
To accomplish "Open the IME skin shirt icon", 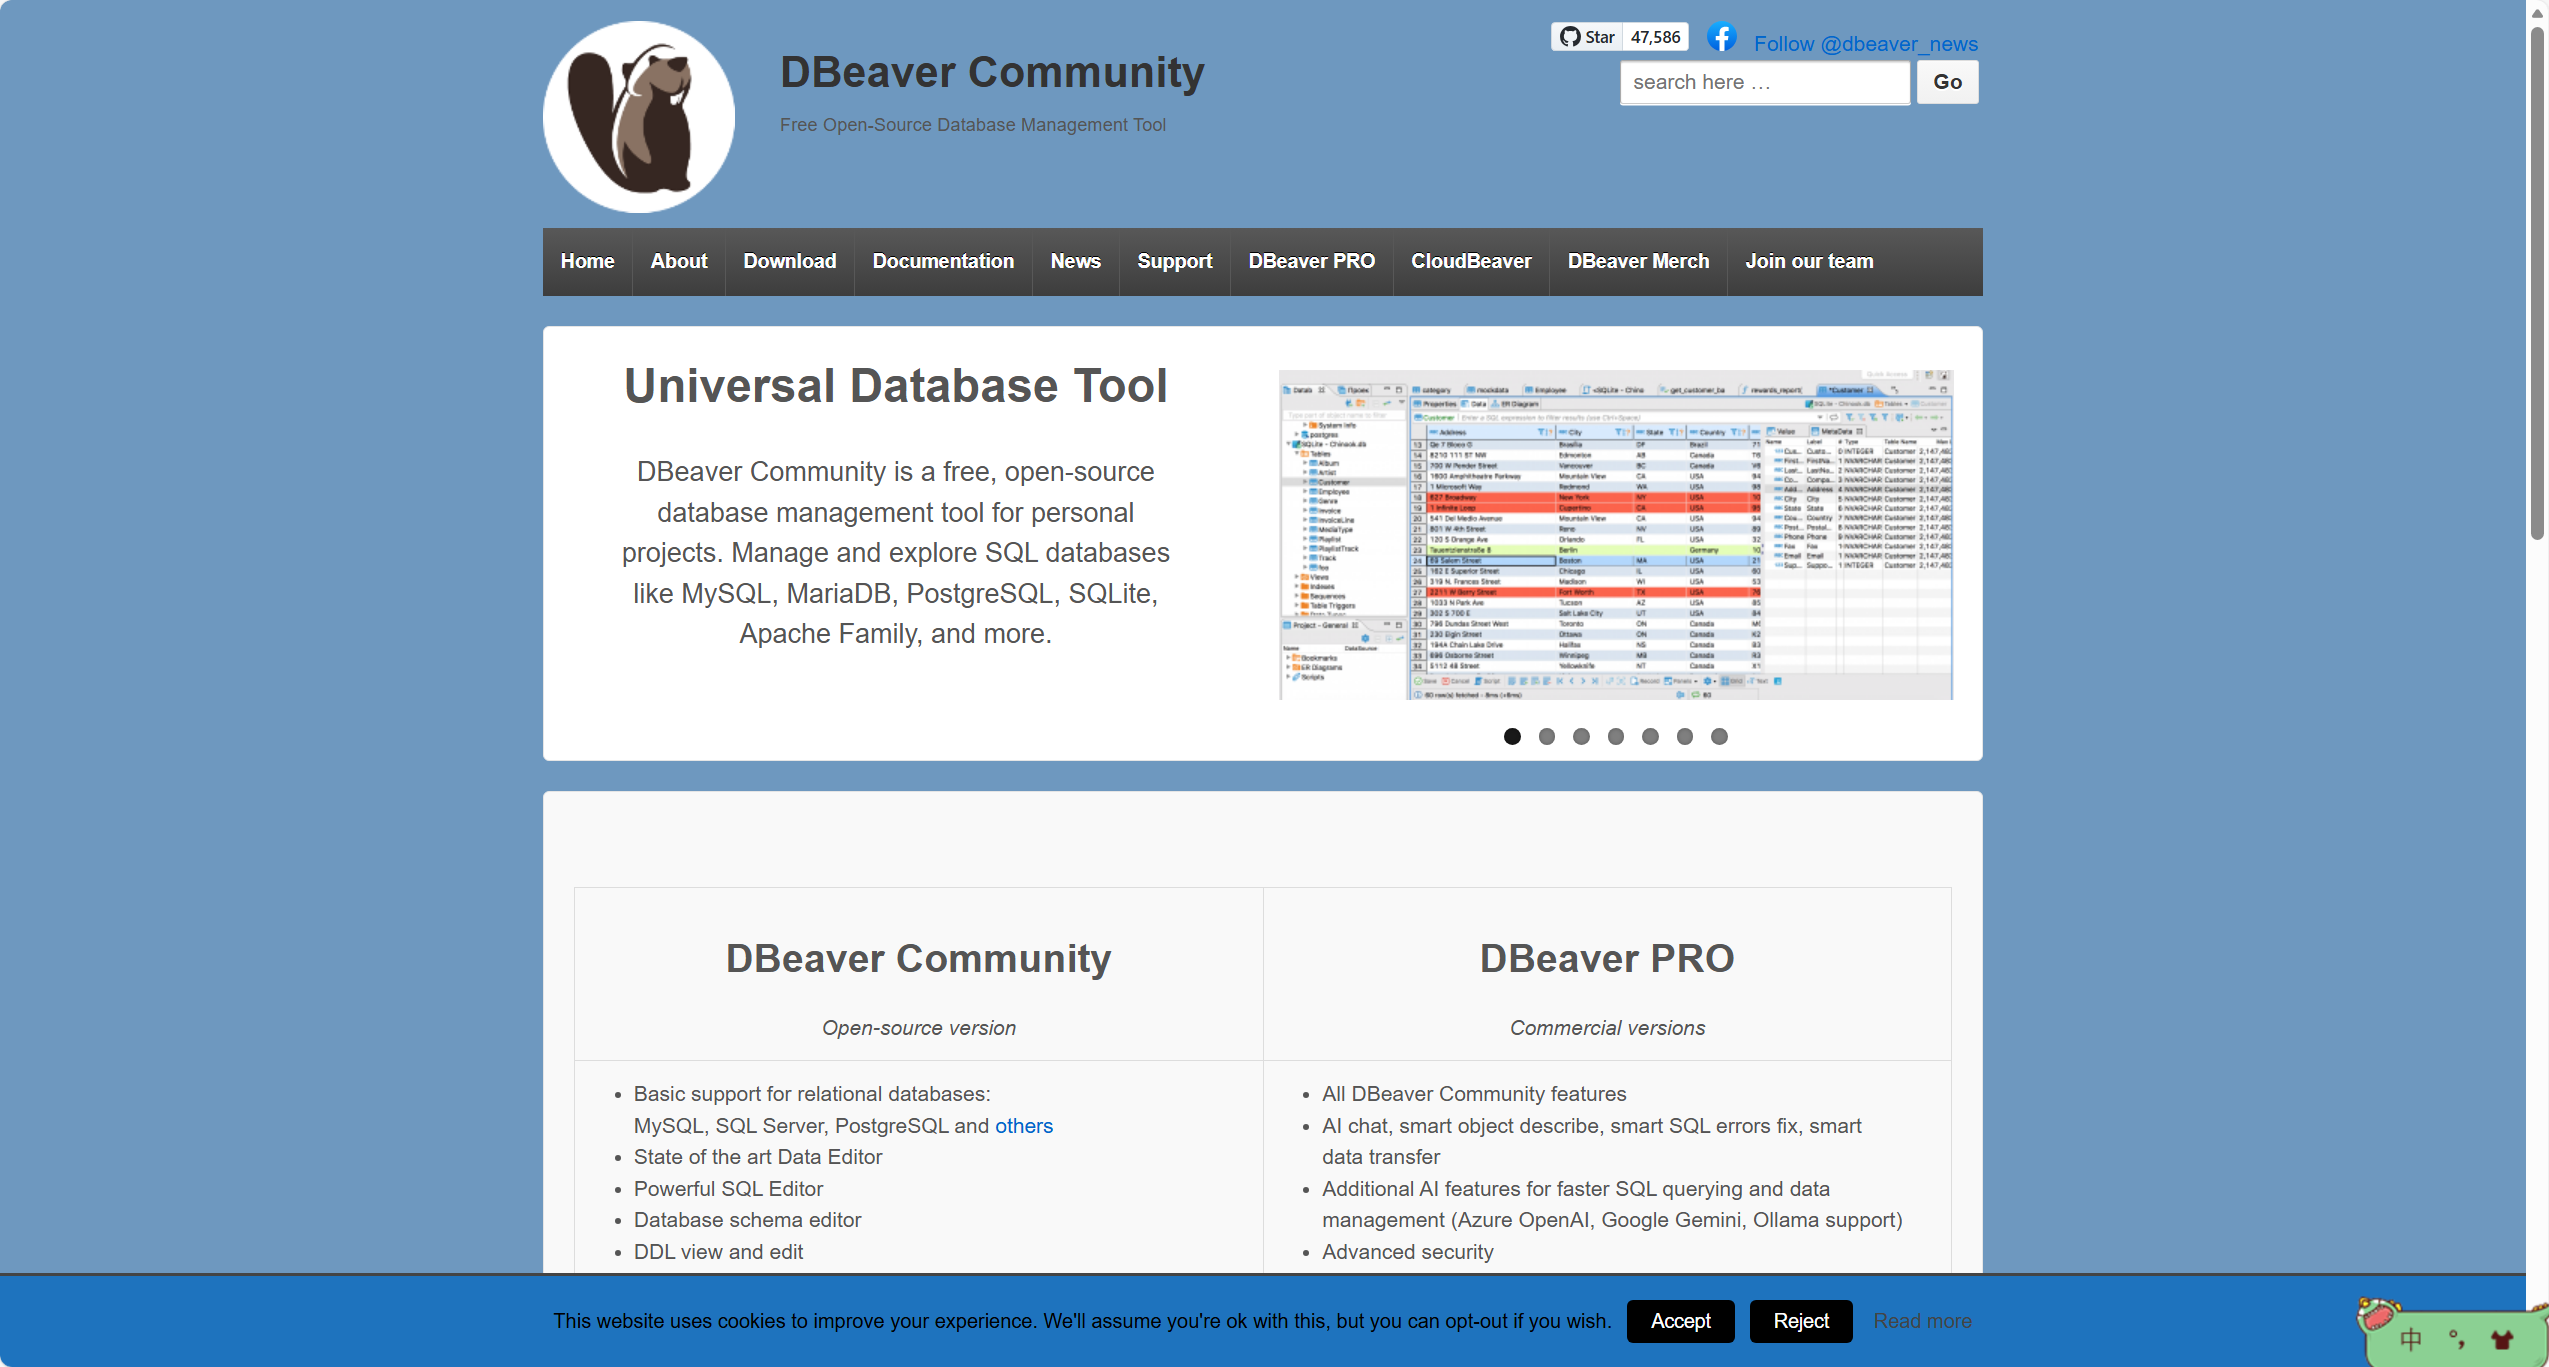I will point(2502,1340).
